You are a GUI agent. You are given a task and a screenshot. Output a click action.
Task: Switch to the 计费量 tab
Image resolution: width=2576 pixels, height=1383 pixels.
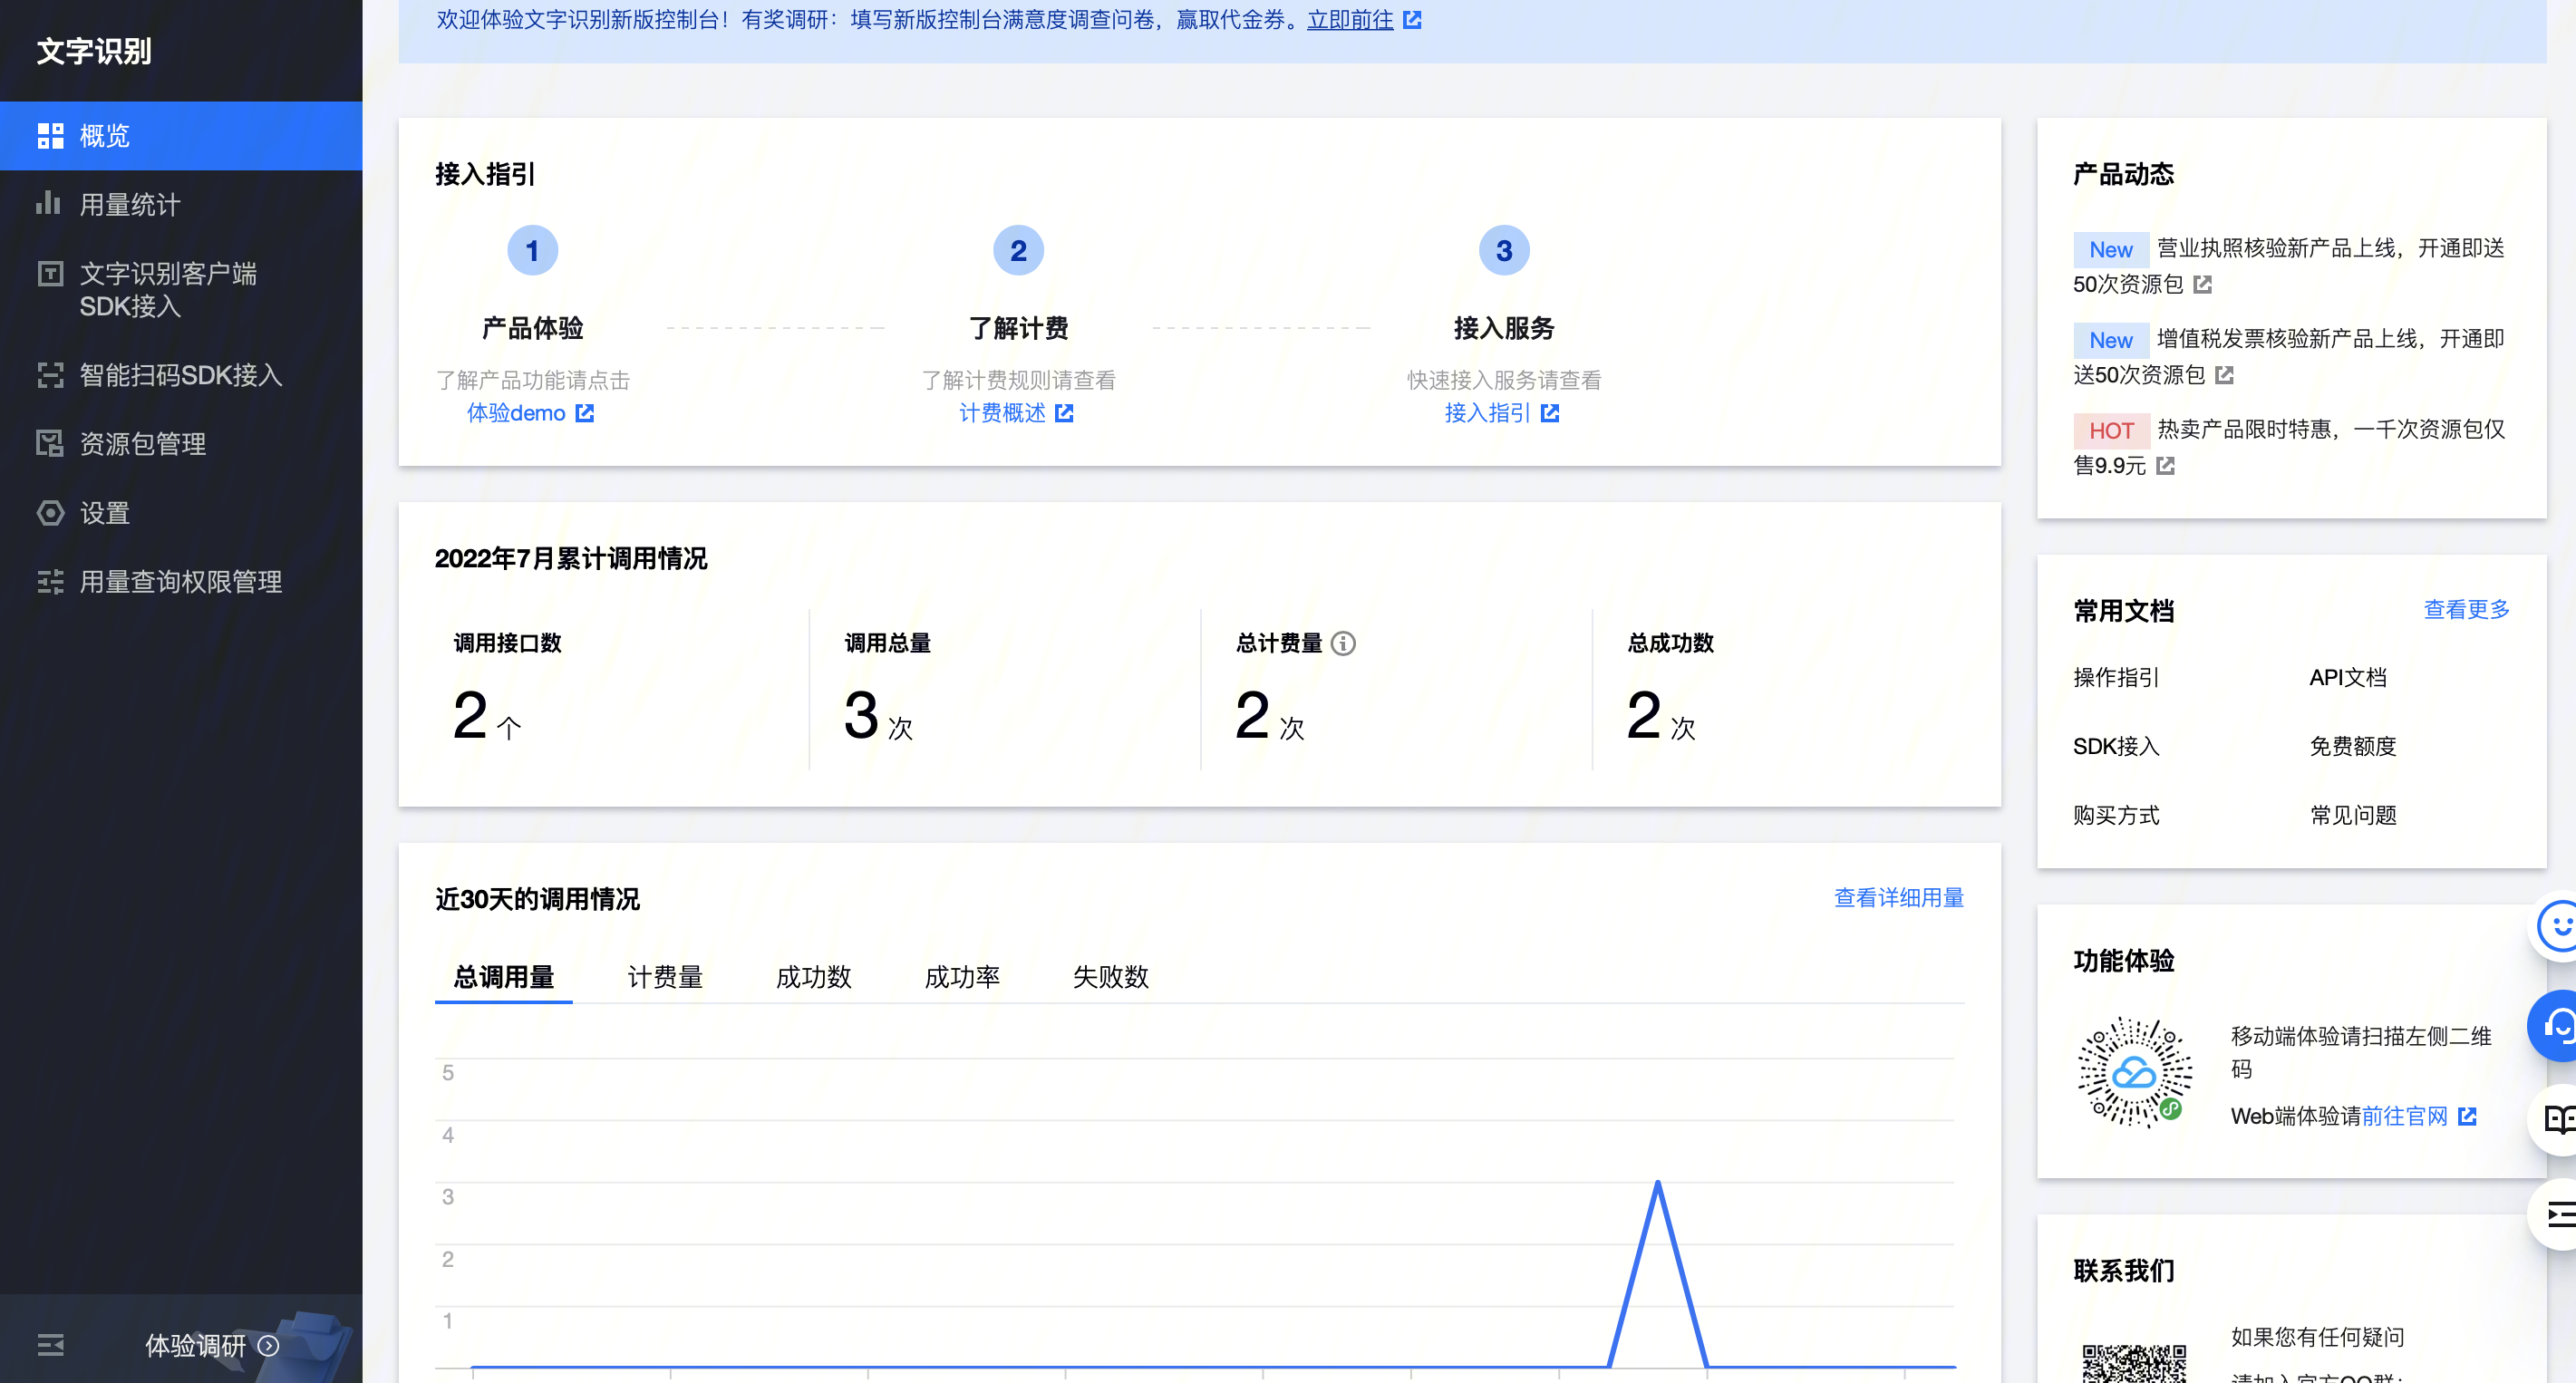click(x=665, y=977)
